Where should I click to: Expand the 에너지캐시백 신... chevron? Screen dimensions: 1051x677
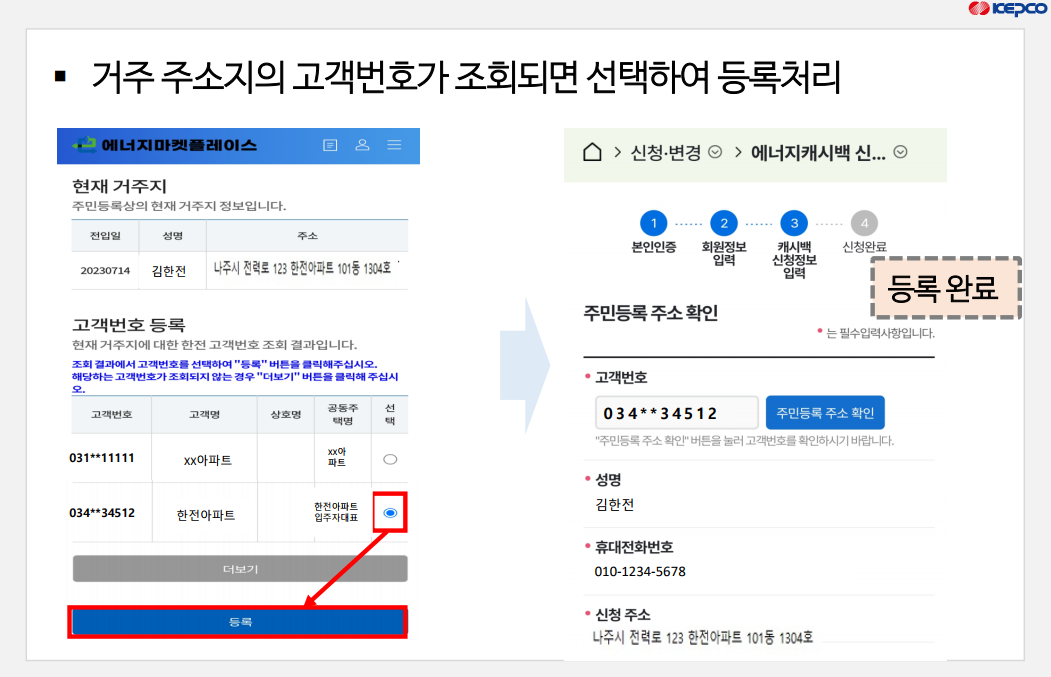901,152
